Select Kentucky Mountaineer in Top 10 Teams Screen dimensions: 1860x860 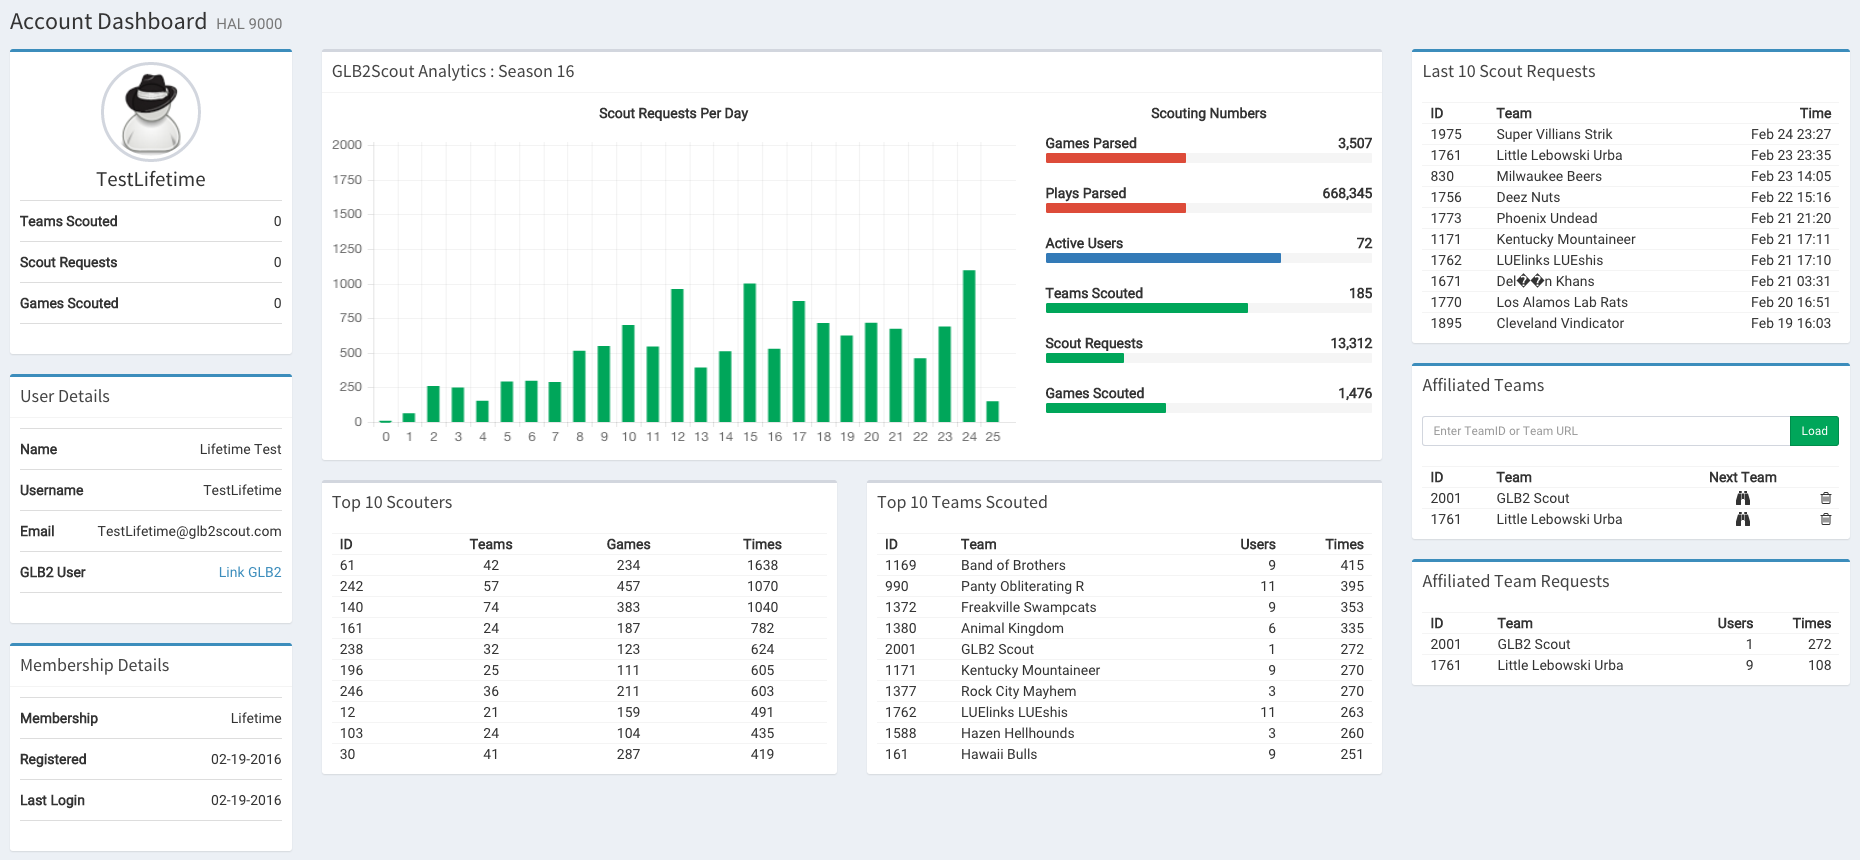pyautogui.click(x=1029, y=670)
